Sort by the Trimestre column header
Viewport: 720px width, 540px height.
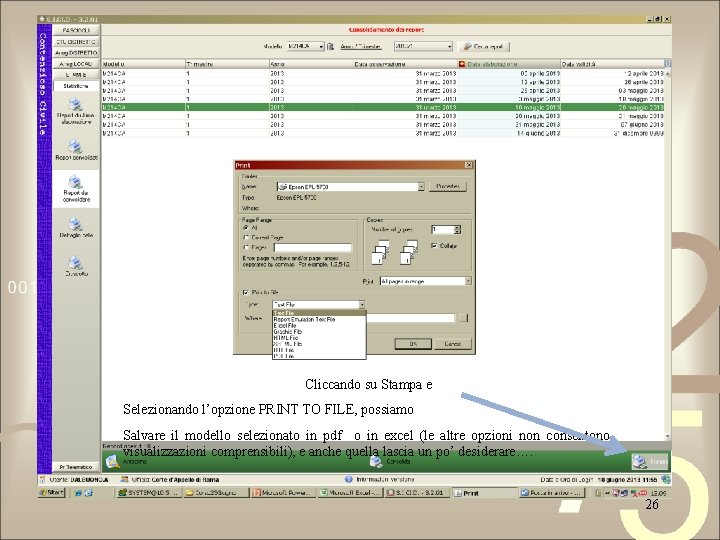tap(227, 64)
